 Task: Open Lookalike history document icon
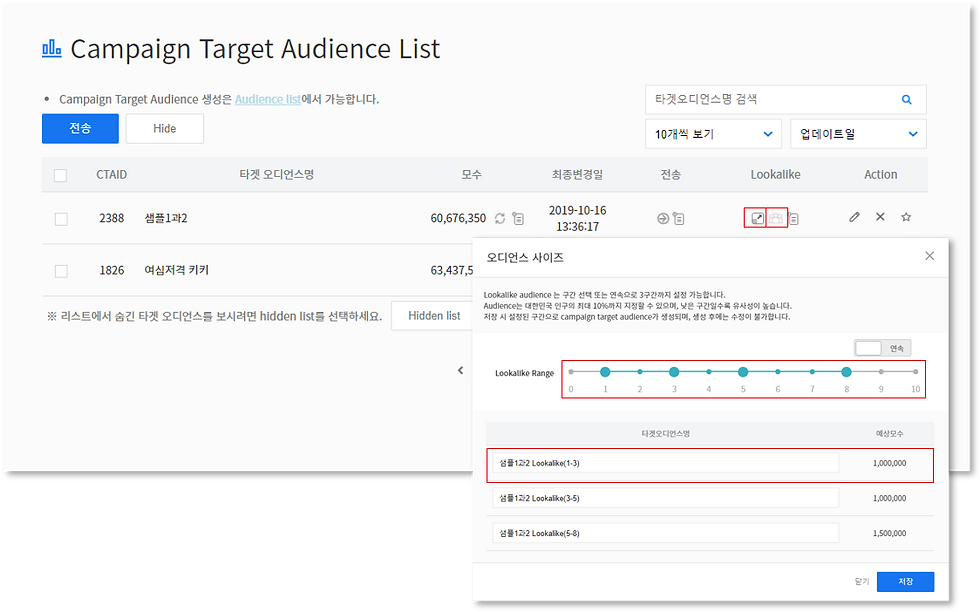[793, 218]
